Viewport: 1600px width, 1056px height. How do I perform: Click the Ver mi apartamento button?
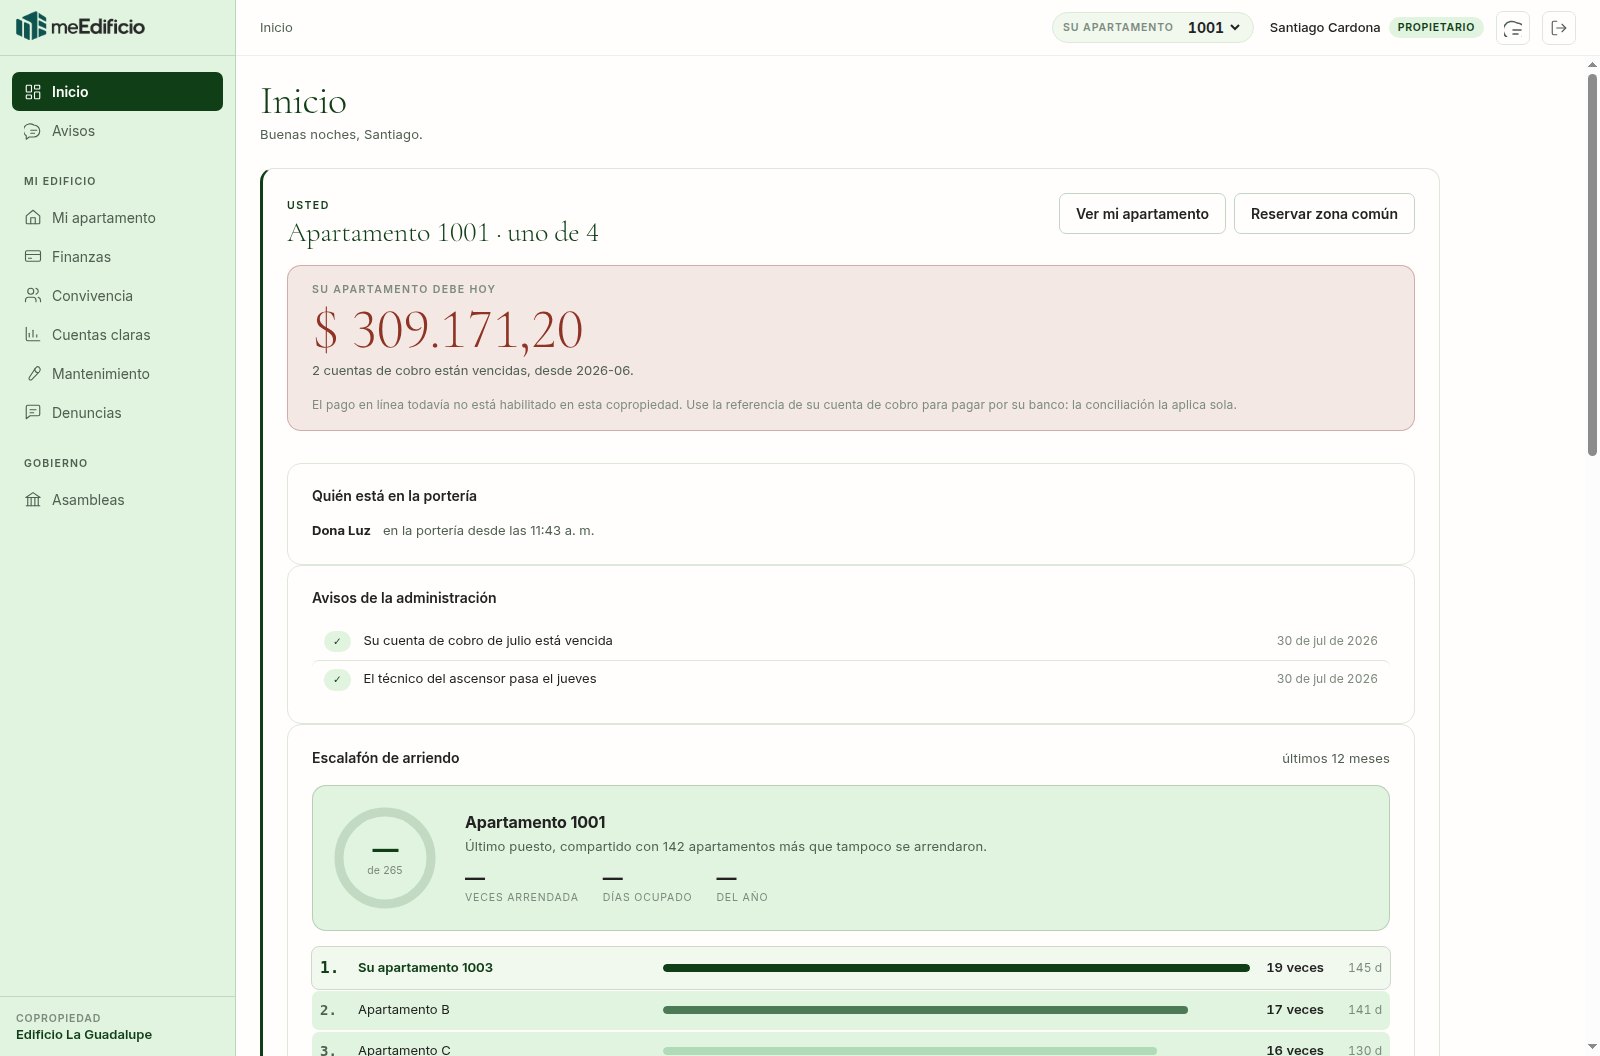[x=1142, y=214]
